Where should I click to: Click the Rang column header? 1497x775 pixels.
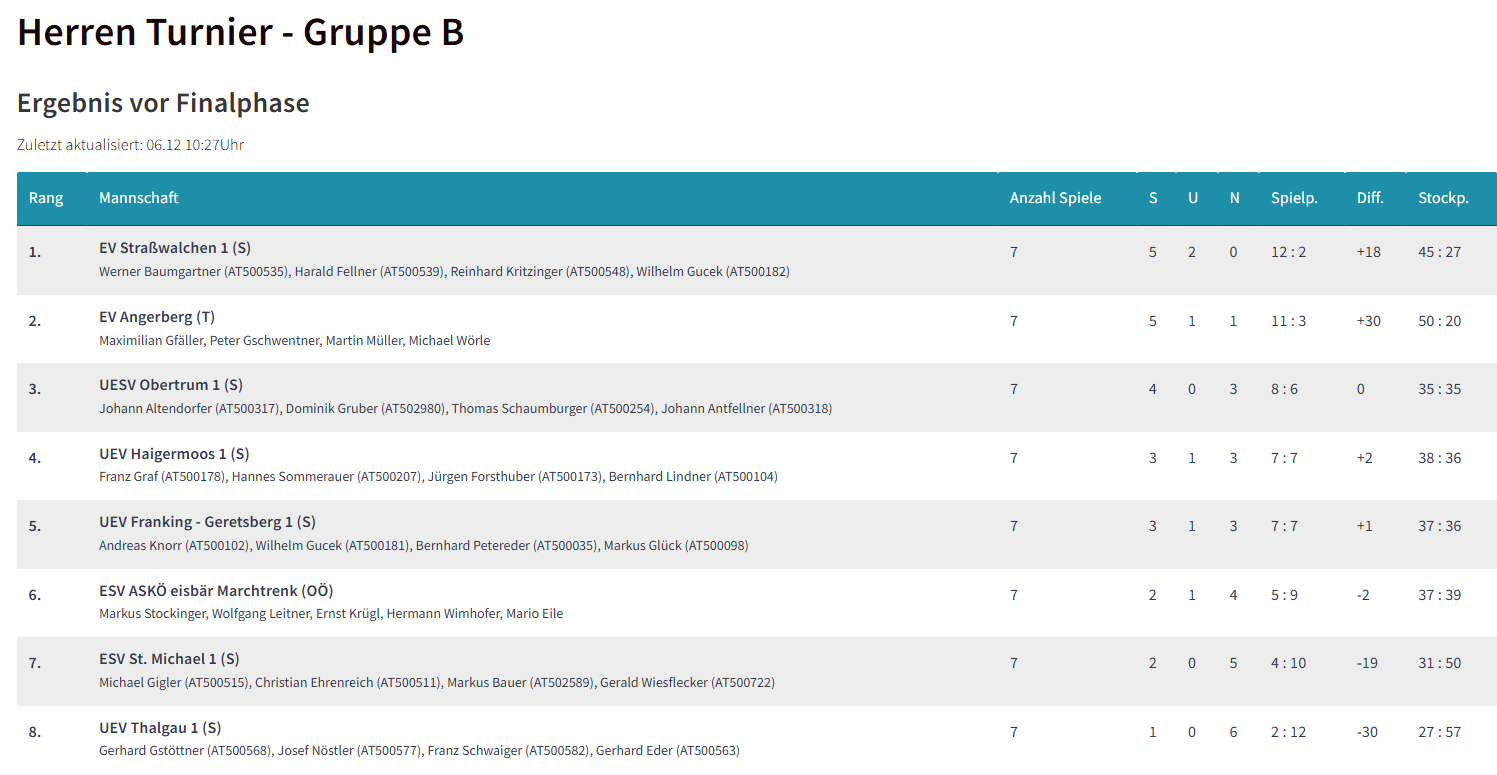[46, 198]
